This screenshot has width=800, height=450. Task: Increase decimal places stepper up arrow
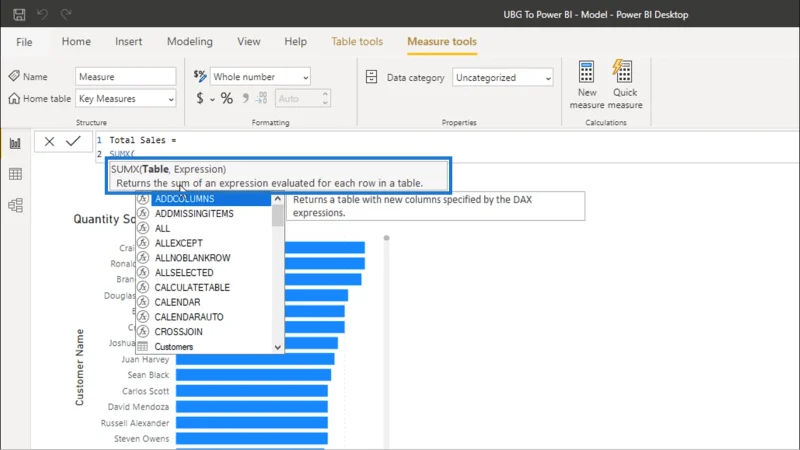coord(325,94)
